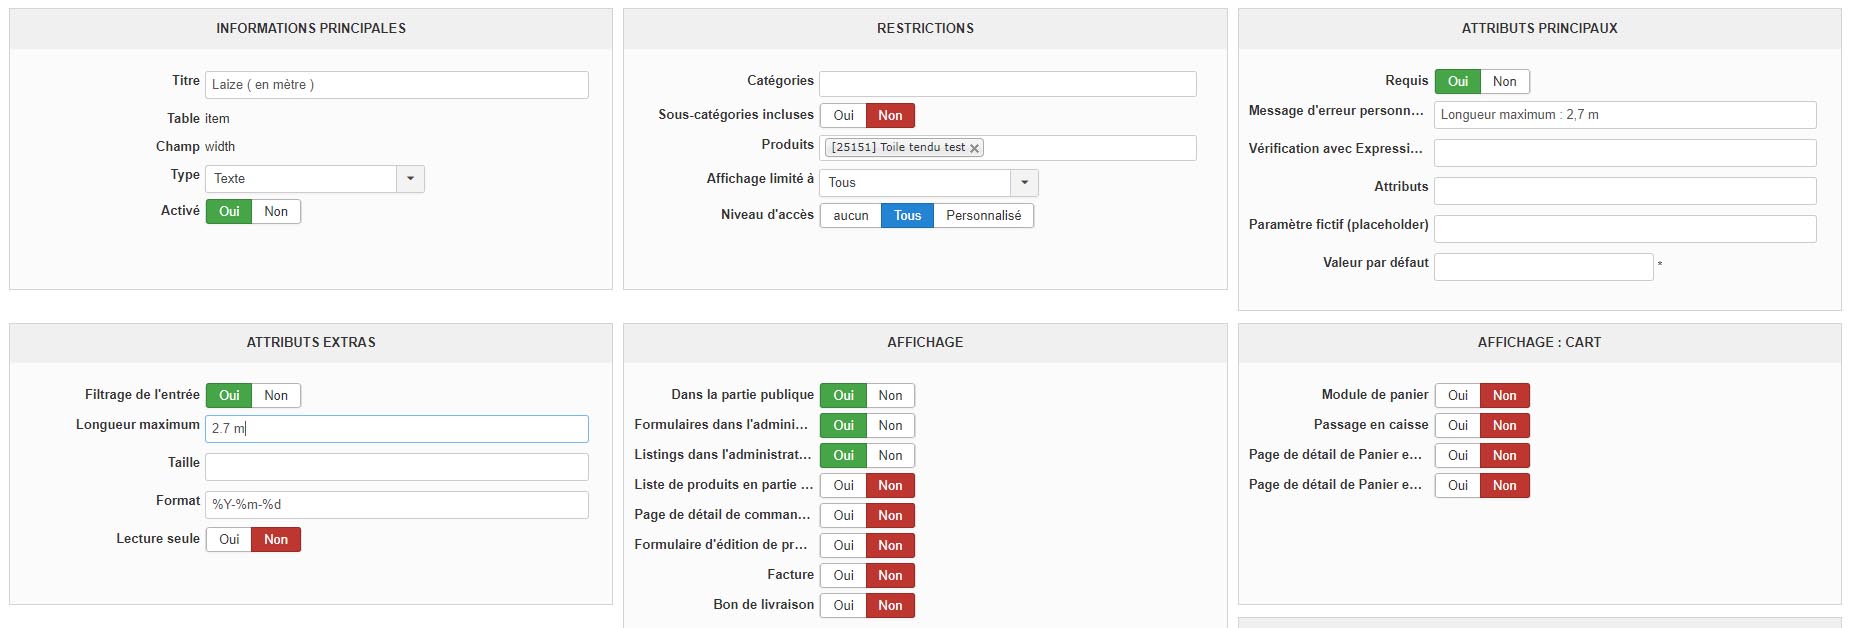Edit the Format field
1860x628 pixels.
[x=396, y=505]
